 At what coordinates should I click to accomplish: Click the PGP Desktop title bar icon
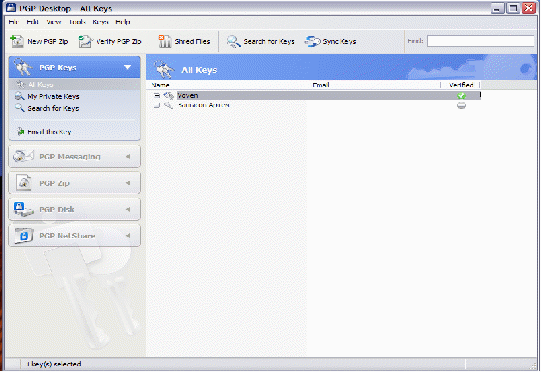click(x=11, y=8)
